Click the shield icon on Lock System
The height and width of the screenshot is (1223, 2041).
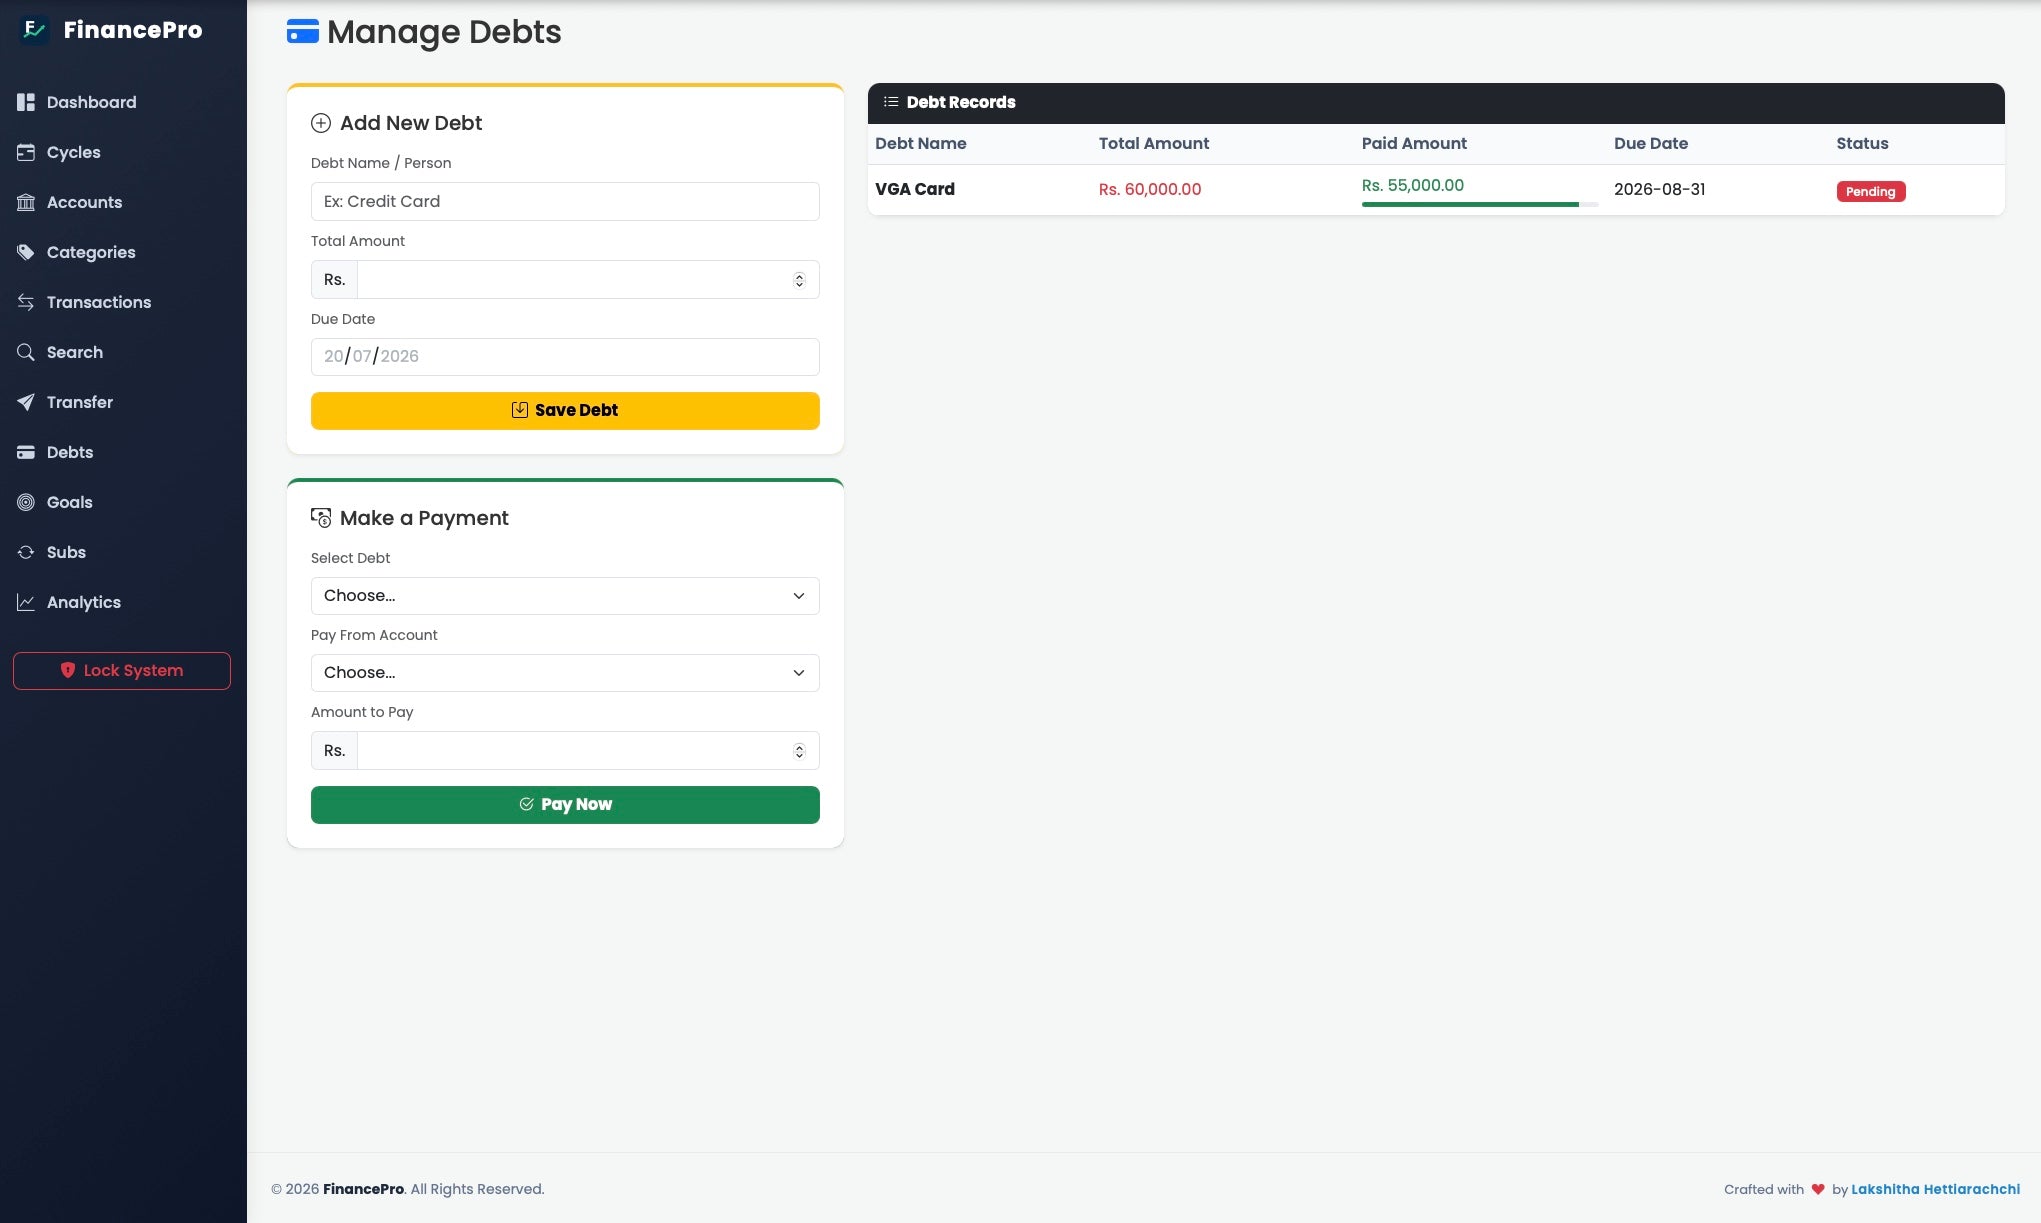[68, 670]
